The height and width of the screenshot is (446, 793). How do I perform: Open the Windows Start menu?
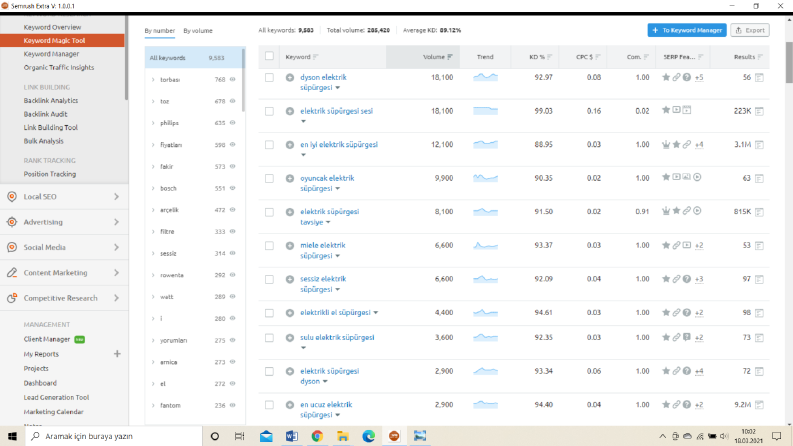(13, 436)
